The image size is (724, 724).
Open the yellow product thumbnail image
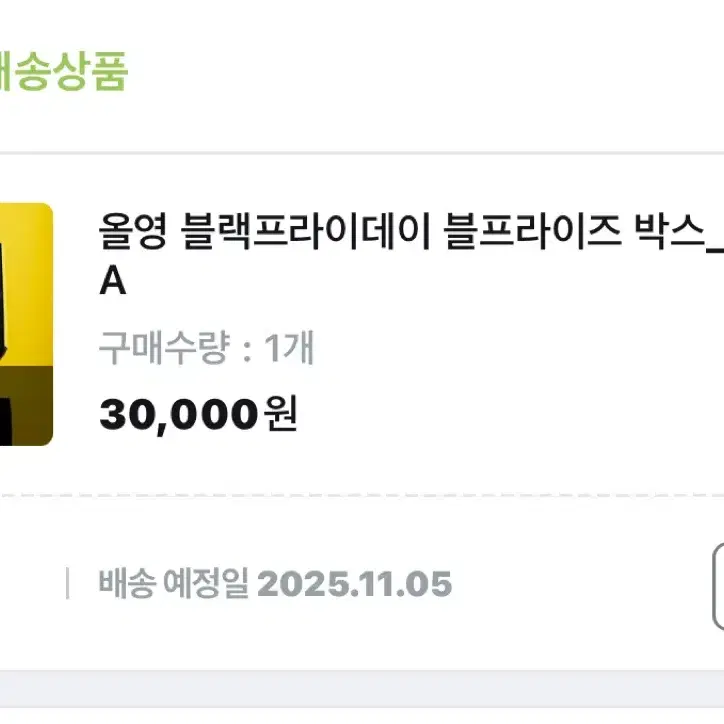(x=26, y=324)
